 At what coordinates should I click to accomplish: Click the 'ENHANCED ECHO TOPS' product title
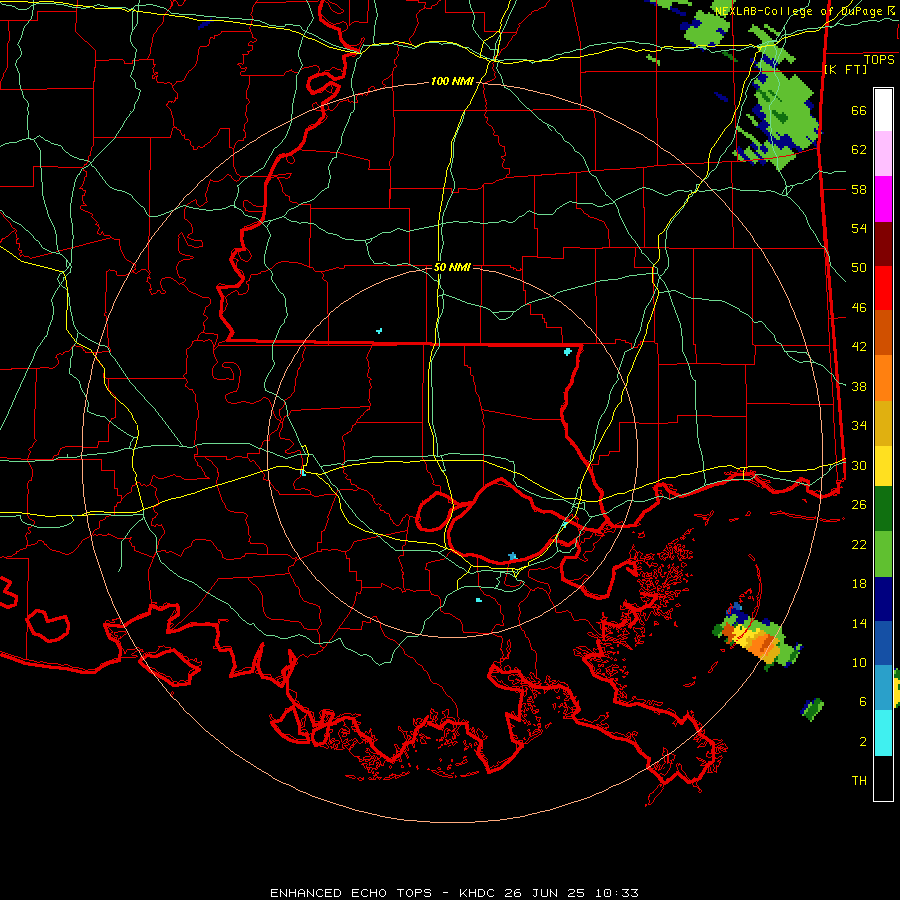click(x=351, y=893)
